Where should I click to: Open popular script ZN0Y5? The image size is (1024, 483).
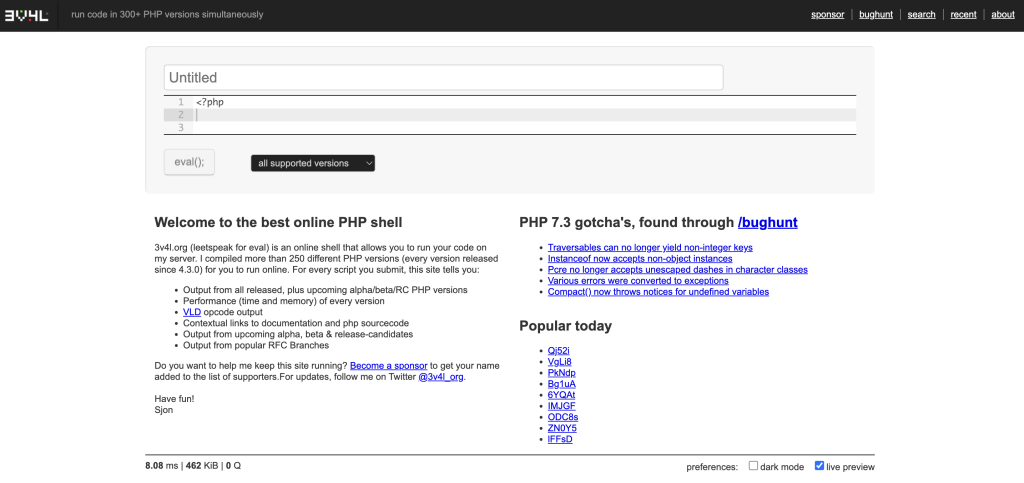562,428
